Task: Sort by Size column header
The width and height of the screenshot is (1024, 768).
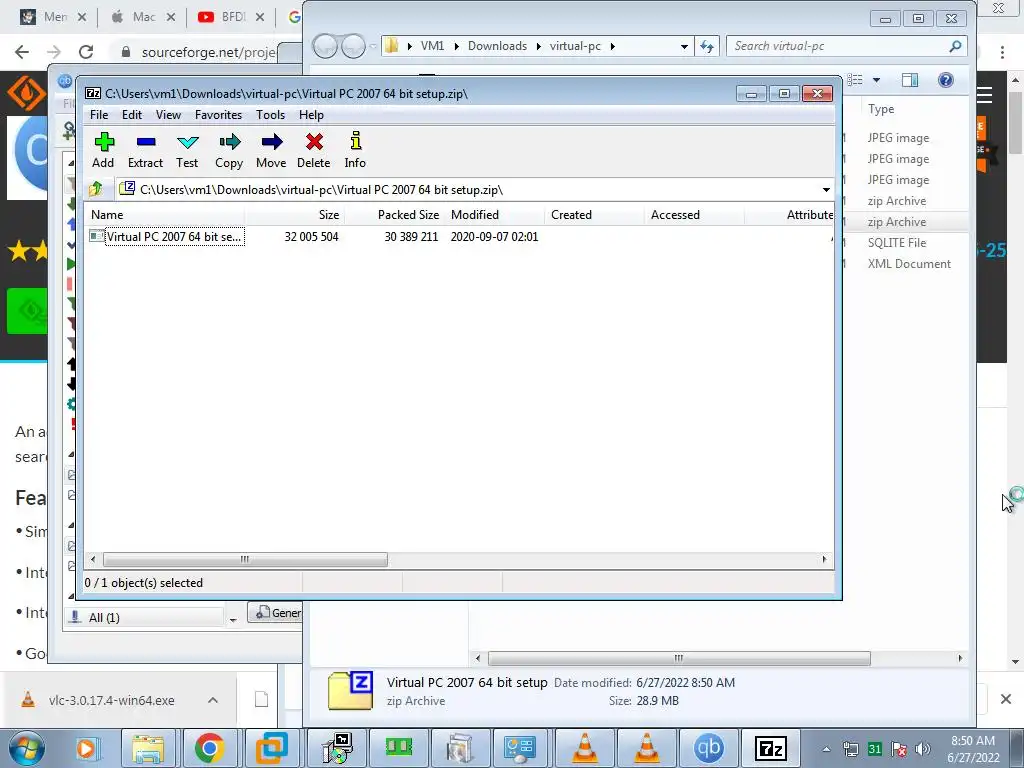Action: coord(295,215)
